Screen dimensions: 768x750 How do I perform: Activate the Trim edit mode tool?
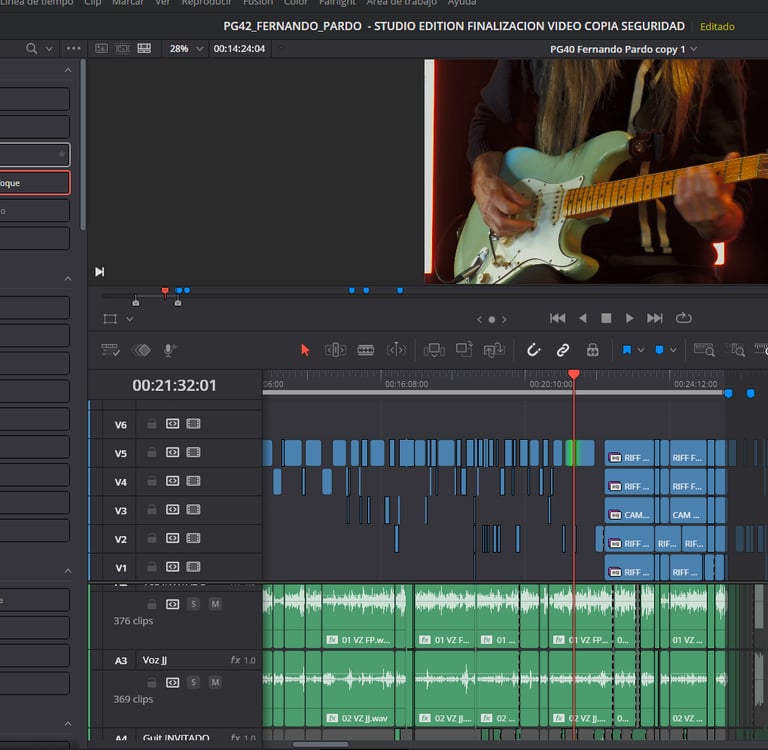point(336,350)
